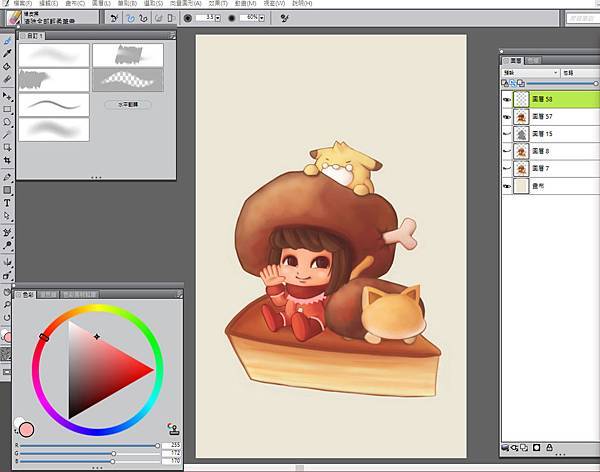This screenshot has width=600, height=472.
Task: Click the layer commands button at panel bottom
Action: coord(505,448)
